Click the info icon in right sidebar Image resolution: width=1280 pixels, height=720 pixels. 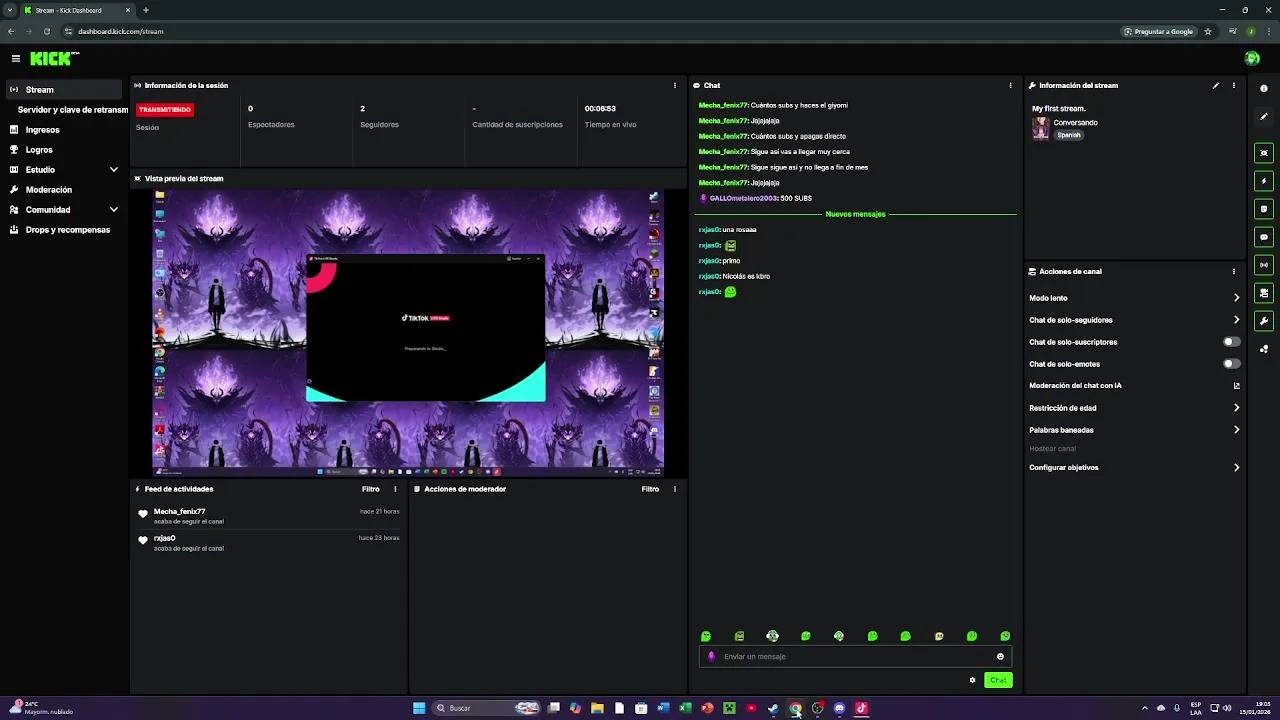(1264, 88)
